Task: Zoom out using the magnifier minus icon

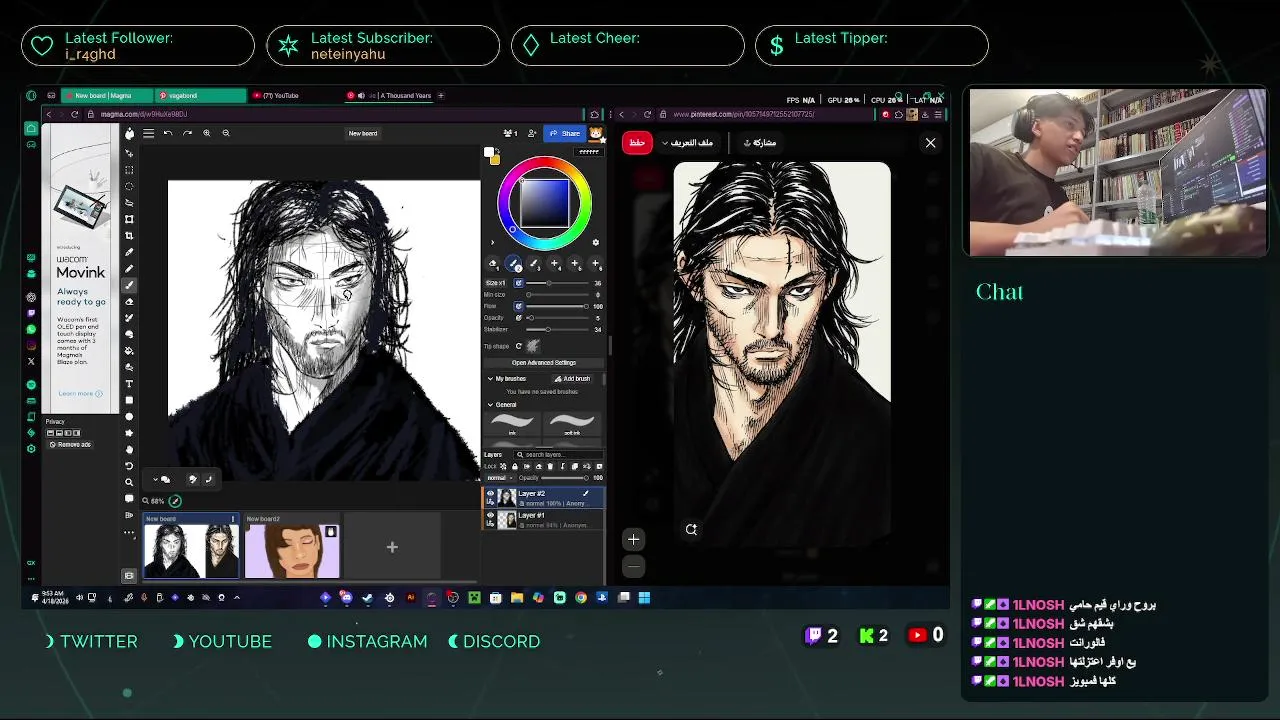Action: 226,133
